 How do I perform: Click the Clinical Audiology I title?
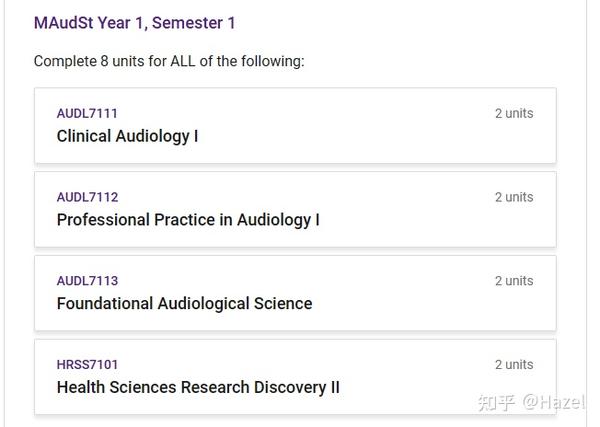[x=127, y=136]
